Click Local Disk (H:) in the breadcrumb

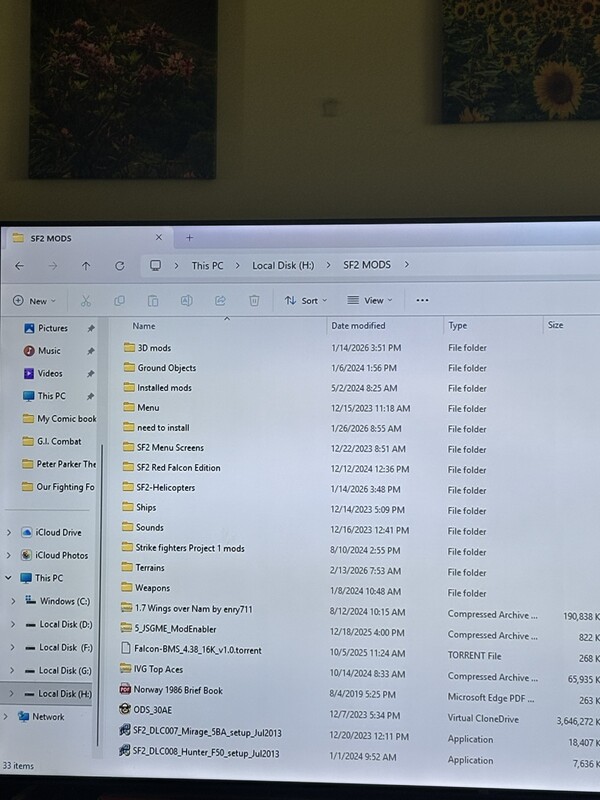pos(283,266)
